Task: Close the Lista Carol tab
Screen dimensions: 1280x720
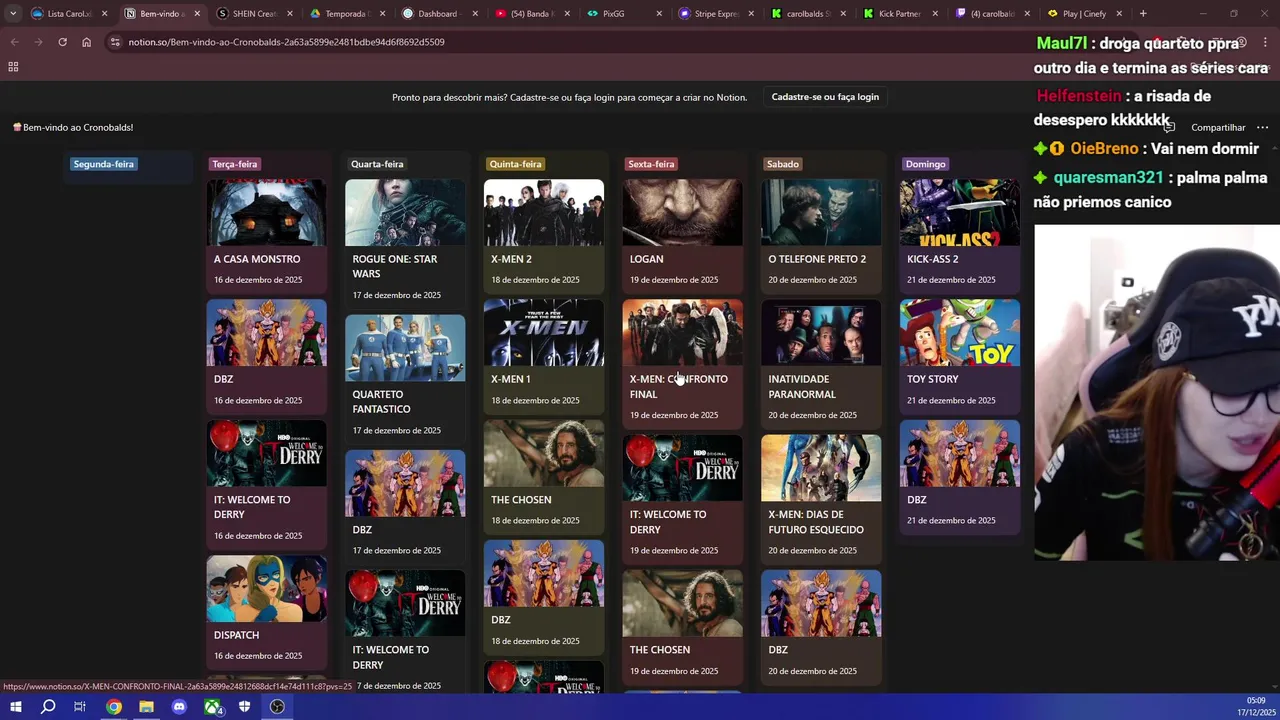Action: pos(104,14)
